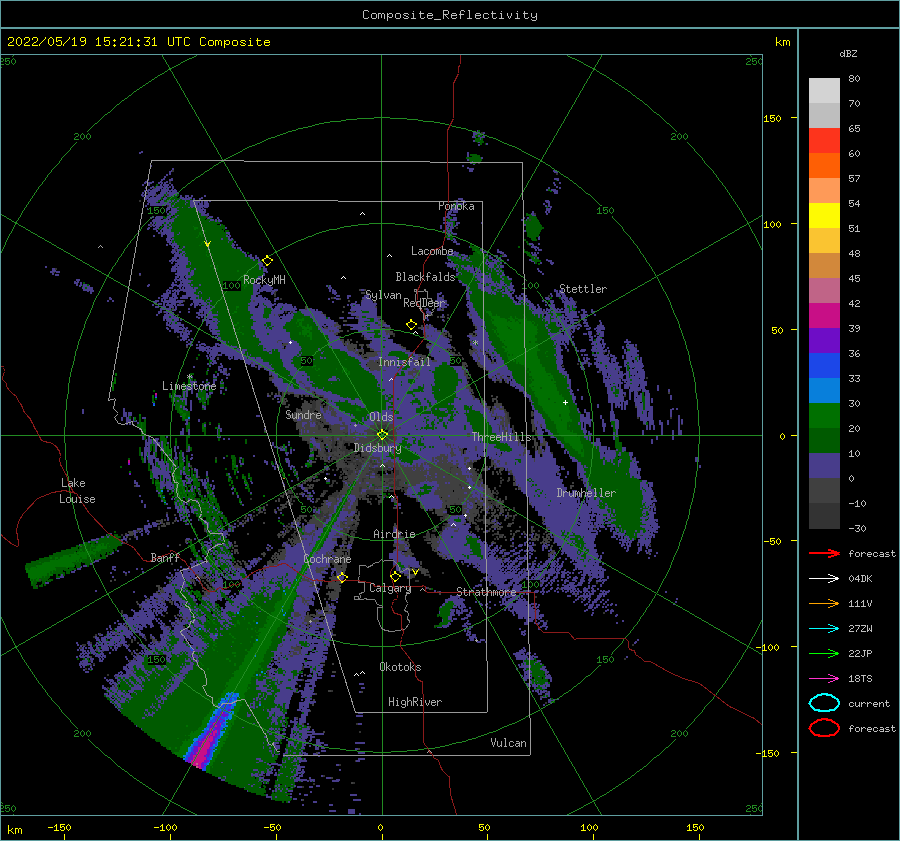
Task: Click the Lacombe city label
Action: (432, 251)
